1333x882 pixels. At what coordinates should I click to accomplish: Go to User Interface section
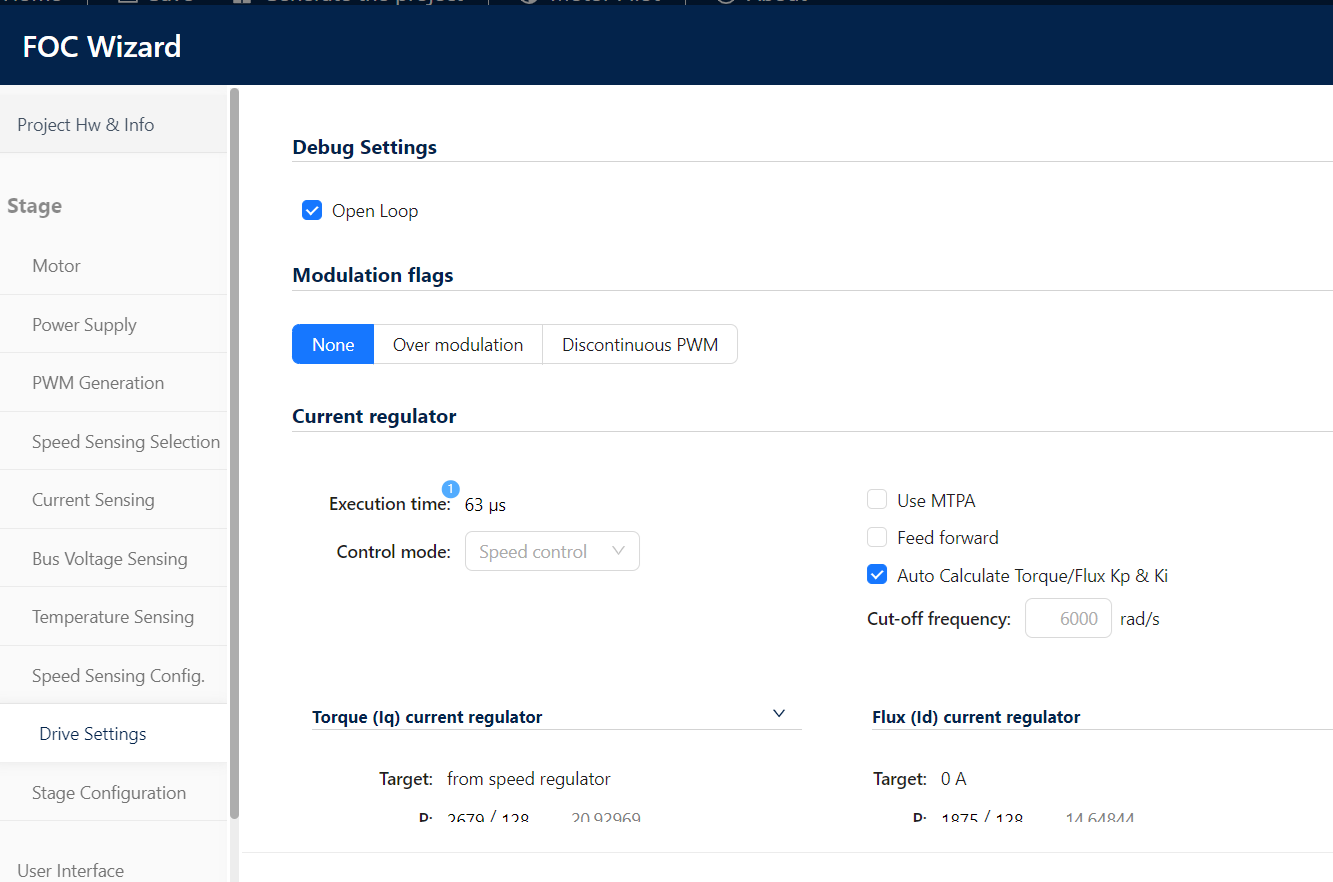coord(71,870)
